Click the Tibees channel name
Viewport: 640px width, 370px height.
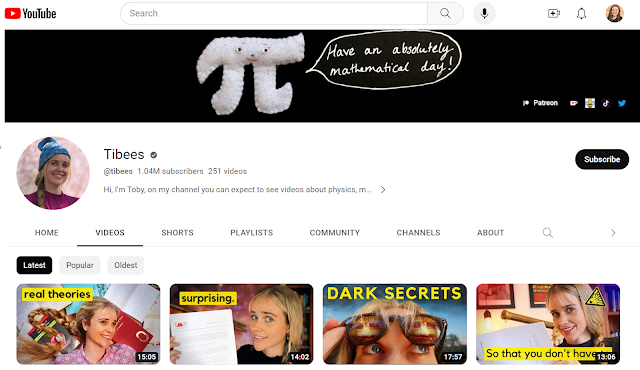click(124, 154)
